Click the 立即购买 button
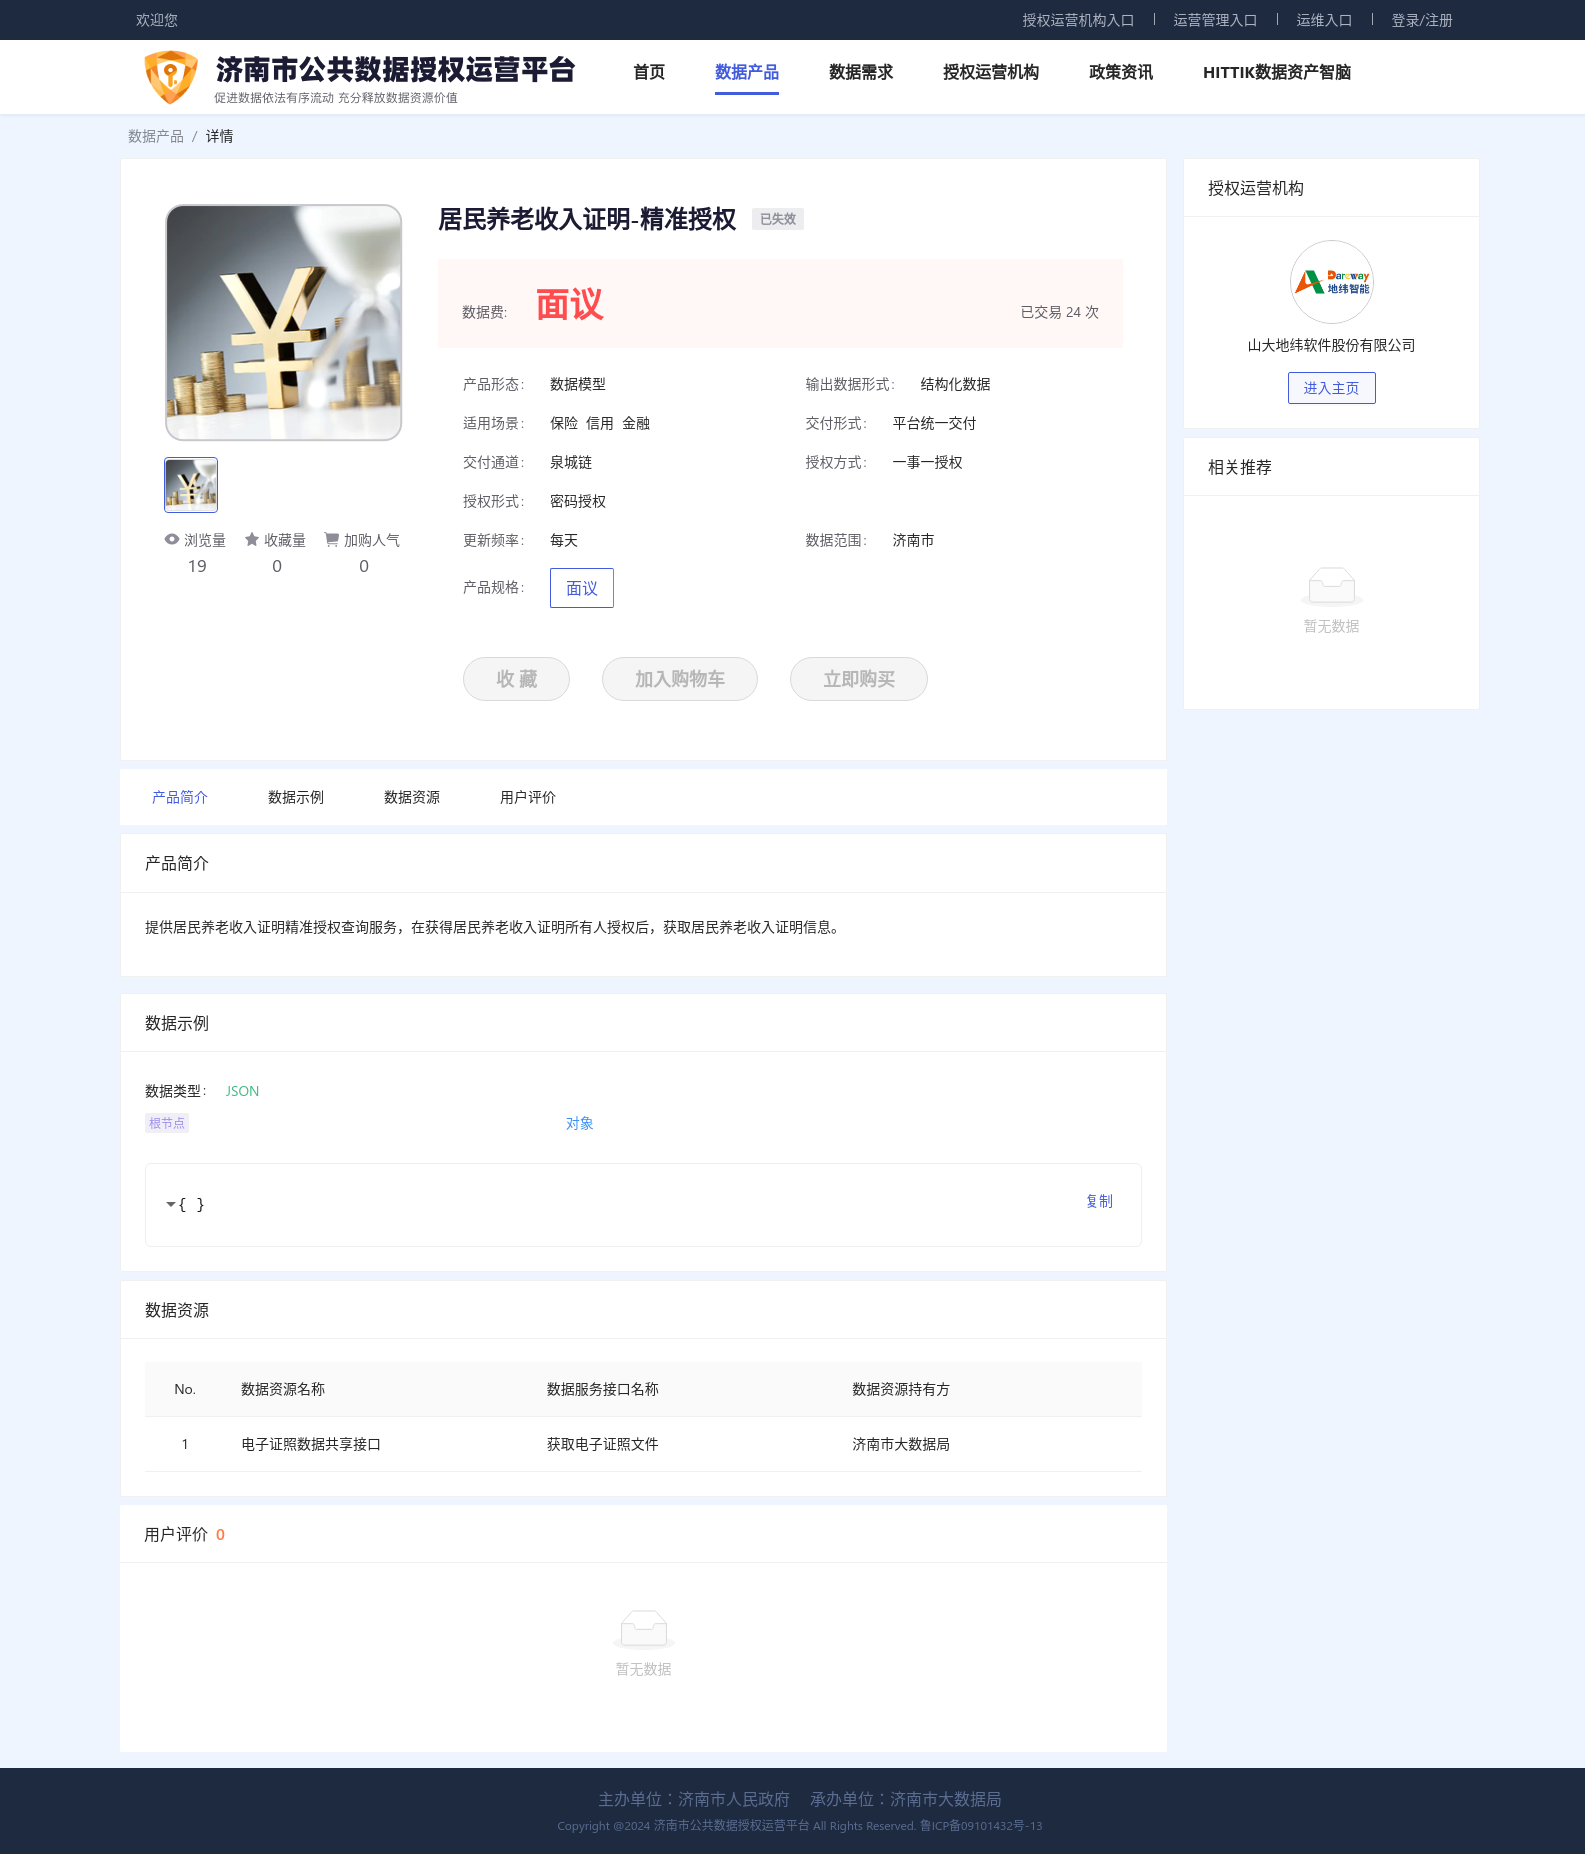1585x1854 pixels. [x=859, y=679]
